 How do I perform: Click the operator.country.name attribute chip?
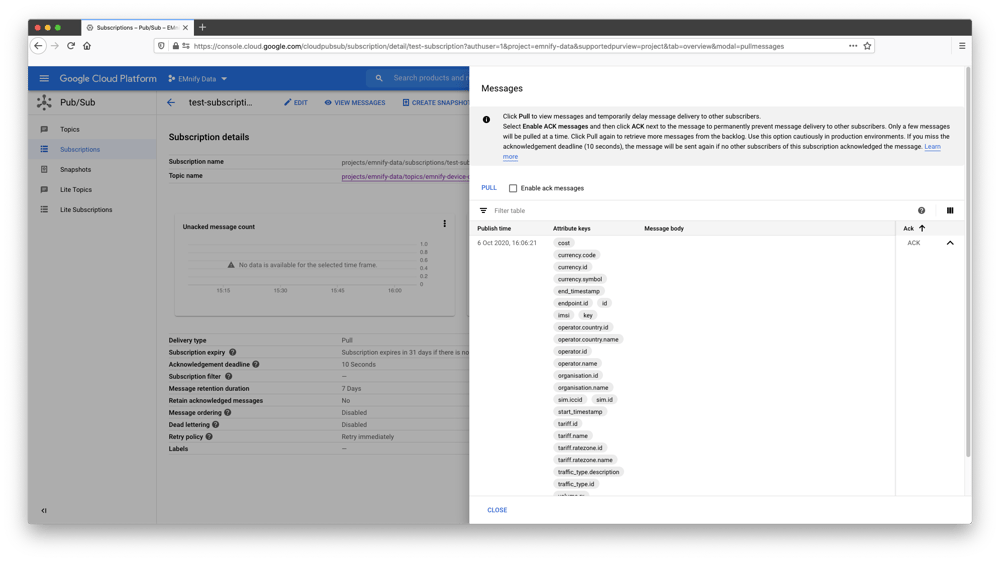tap(588, 340)
